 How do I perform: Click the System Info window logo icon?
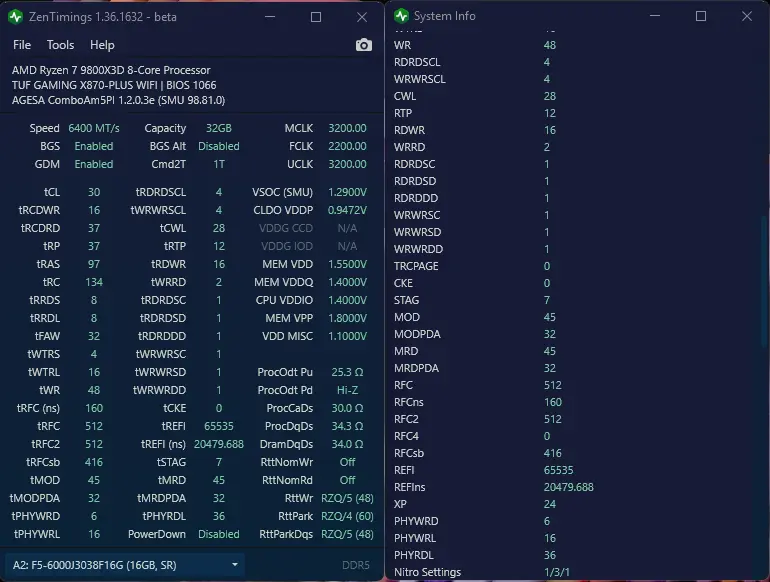[401, 16]
